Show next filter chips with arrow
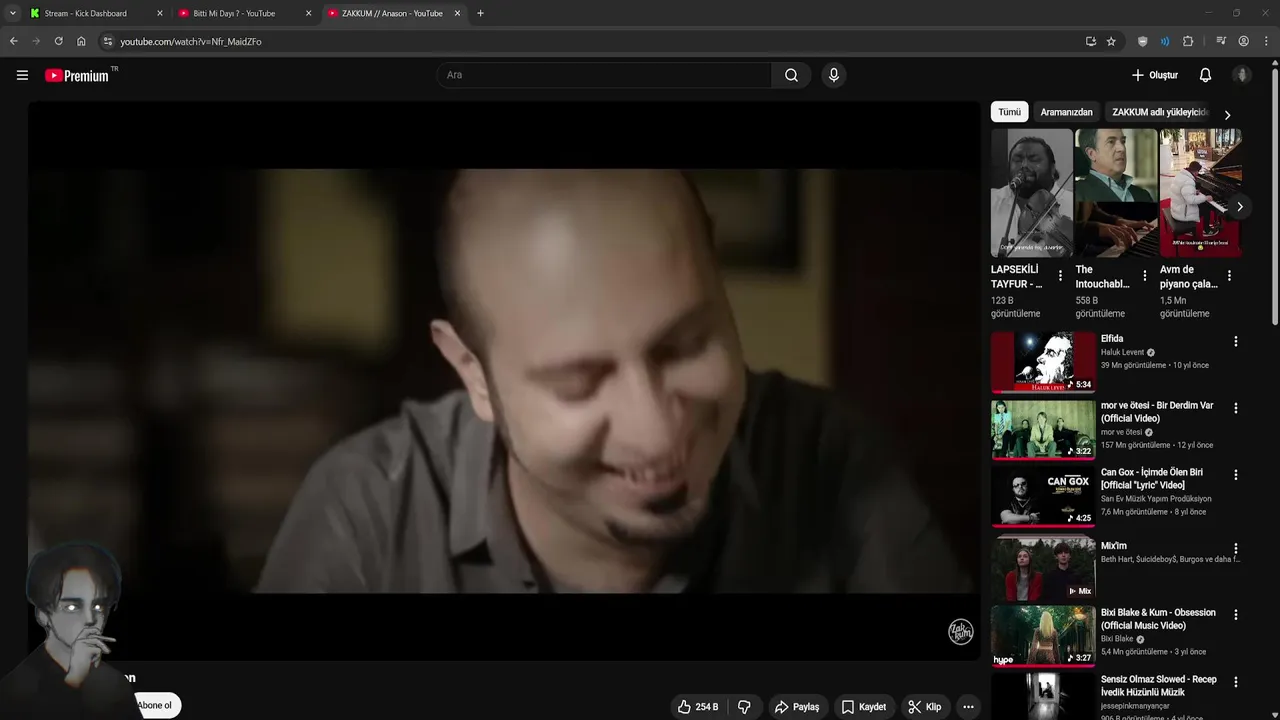This screenshot has width=1280, height=720. (x=1227, y=115)
